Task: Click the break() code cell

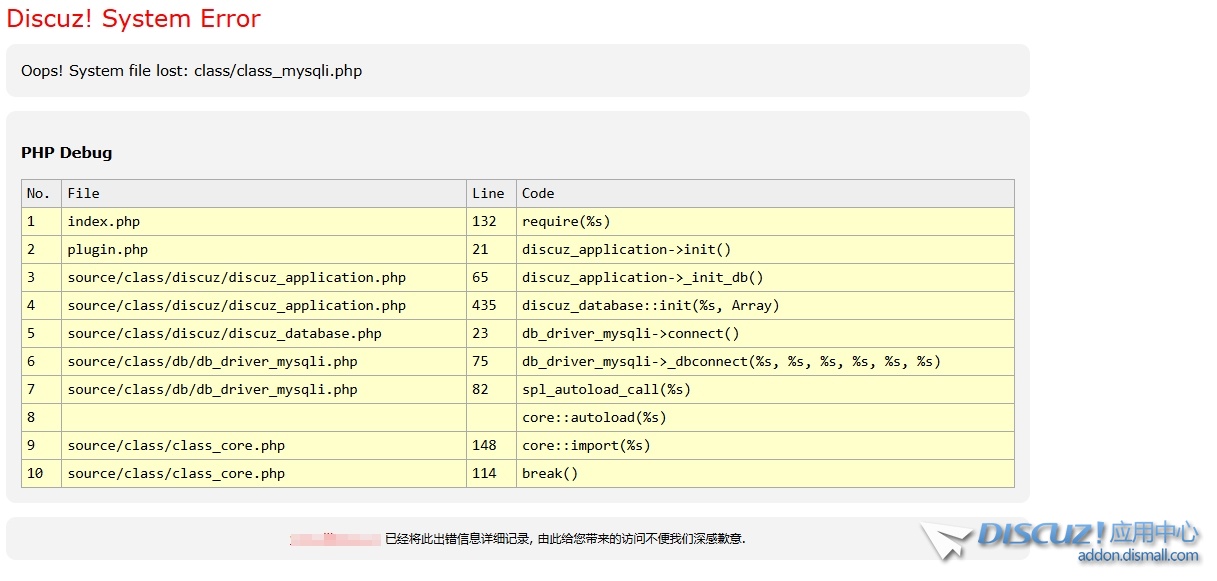Action: pos(550,473)
